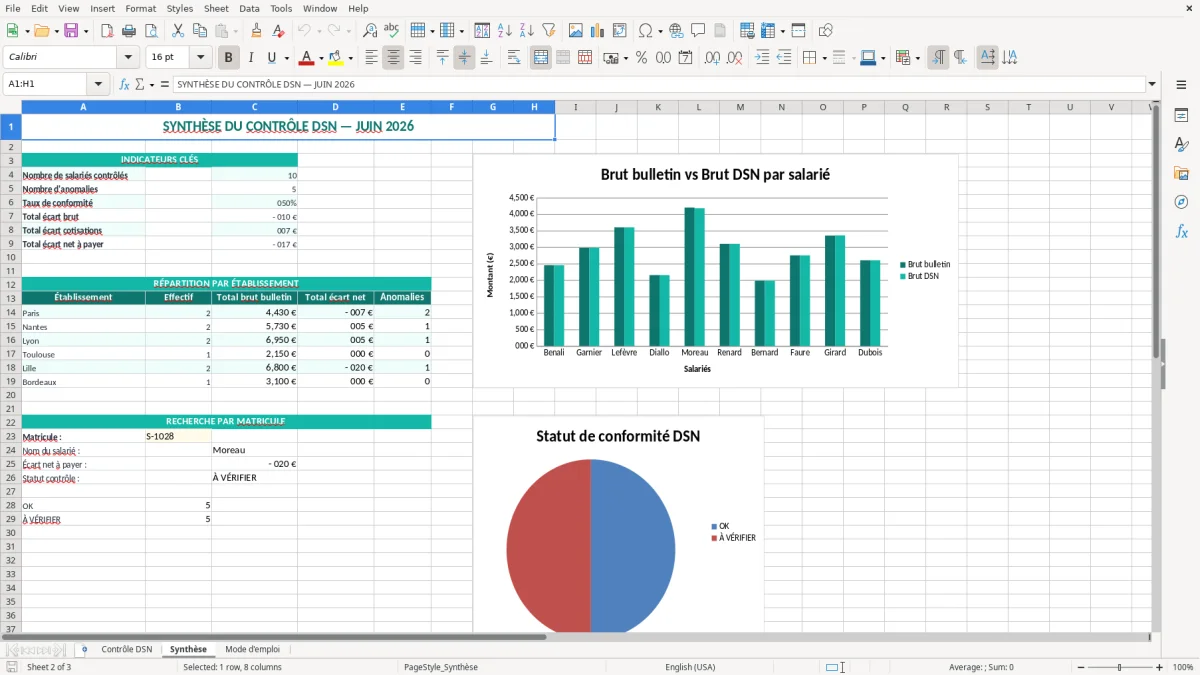The width and height of the screenshot is (1200, 675).
Task: Click the zoom in plus button
Action: coord(1160,667)
